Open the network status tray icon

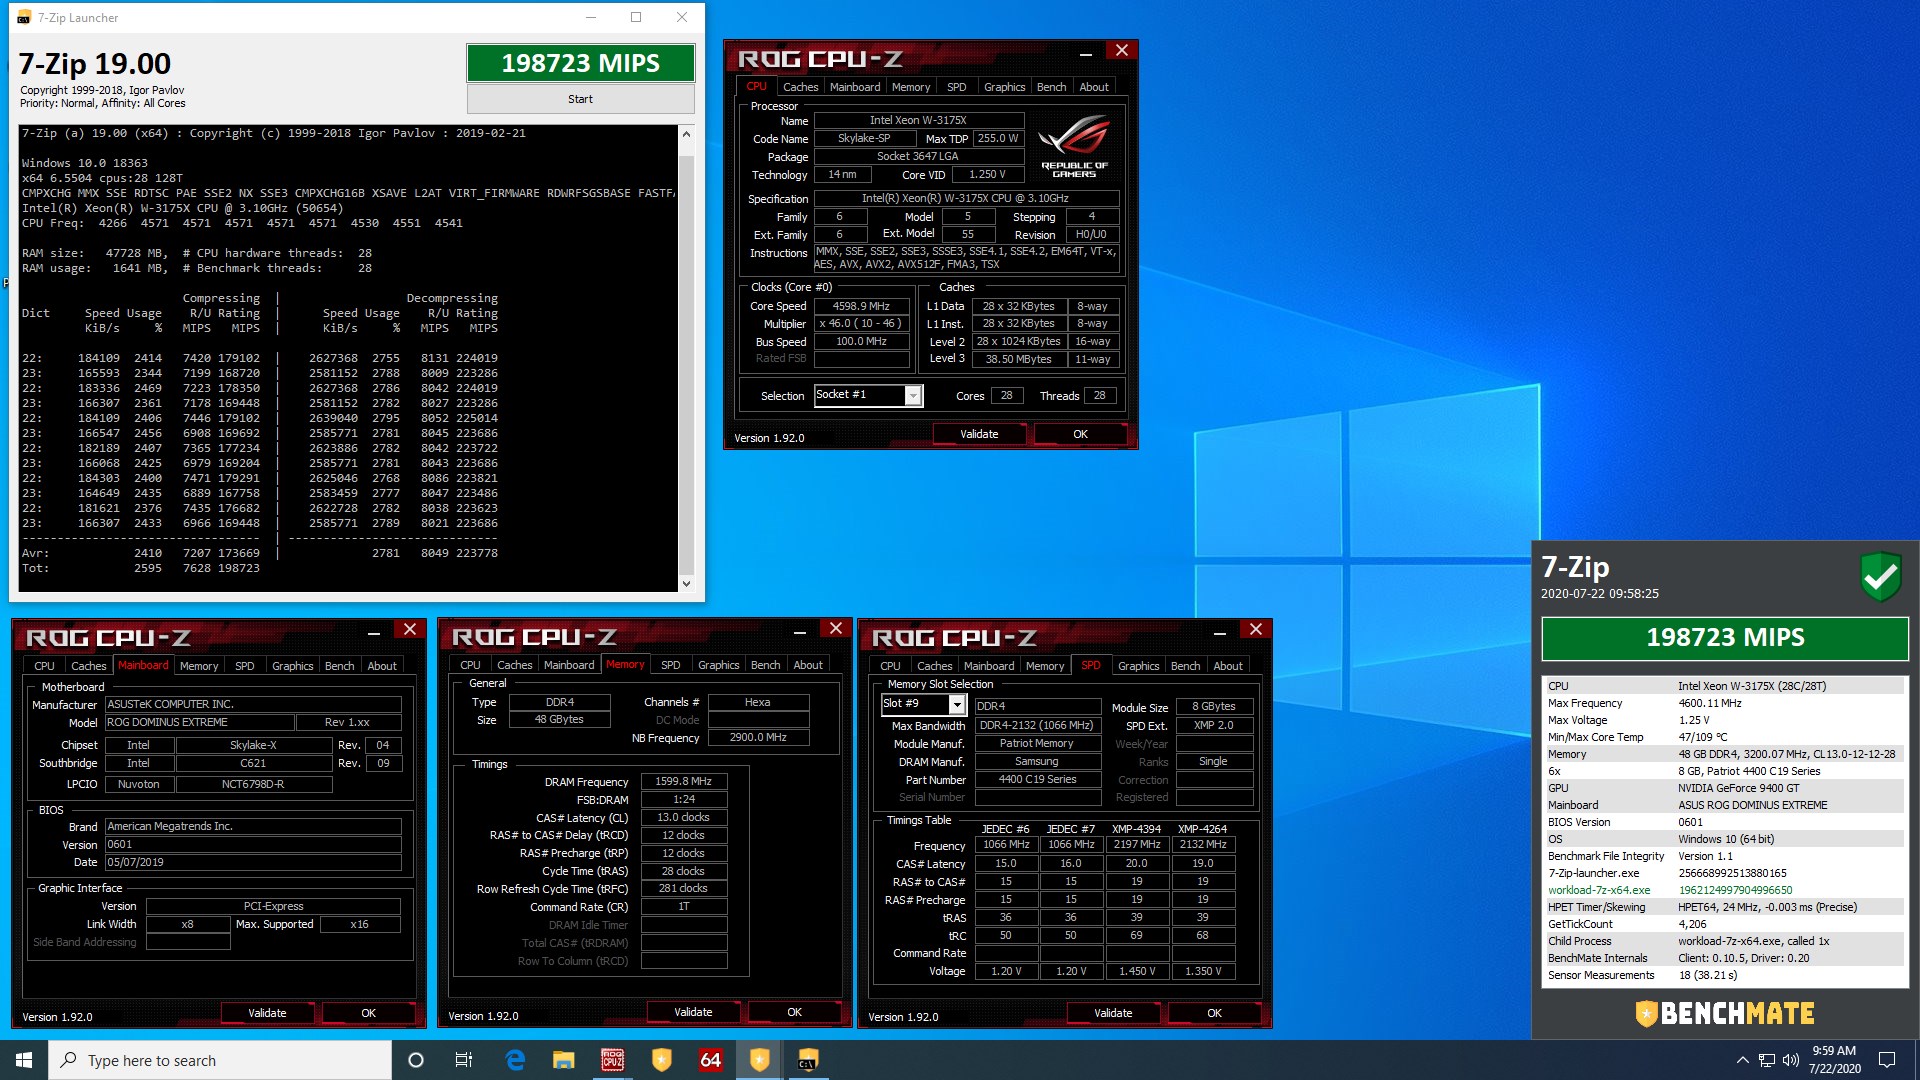[x=1767, y=1060]
